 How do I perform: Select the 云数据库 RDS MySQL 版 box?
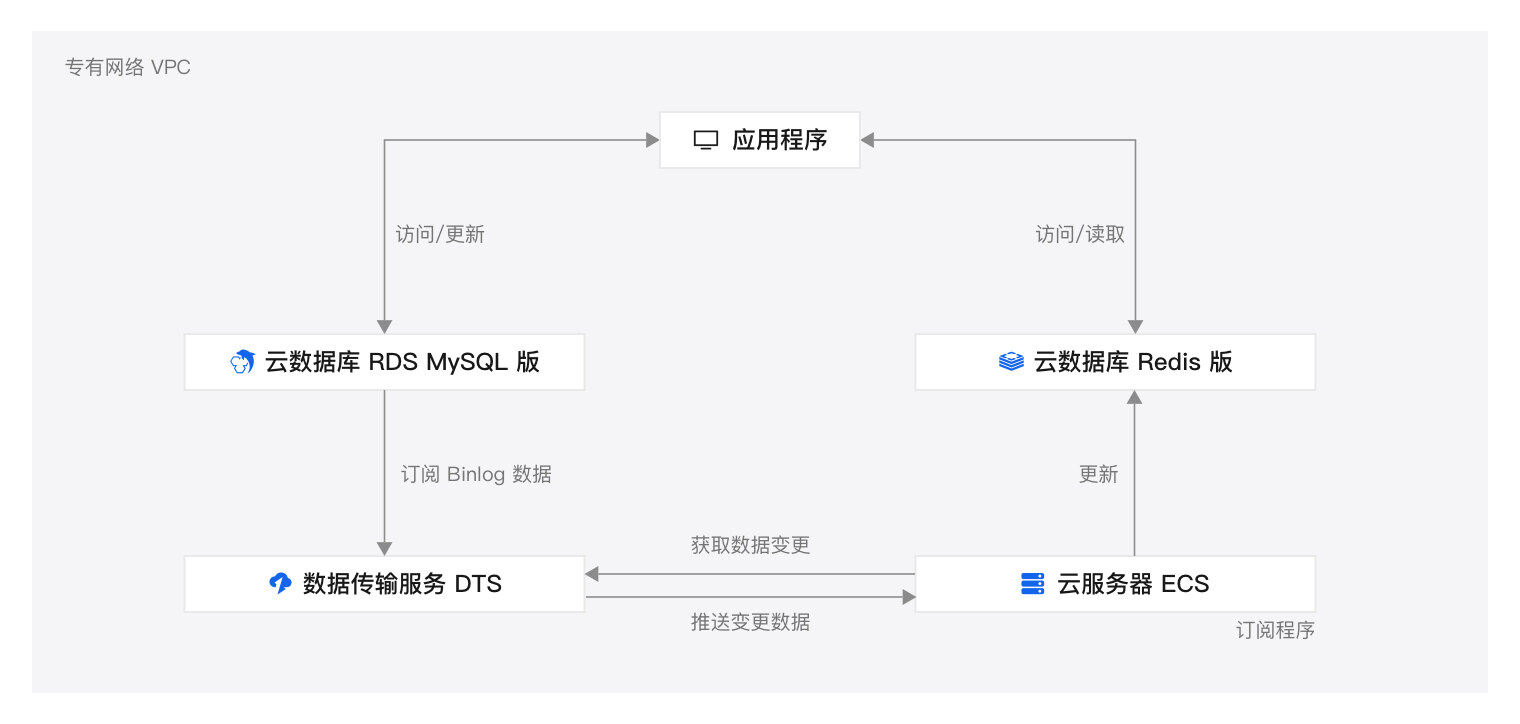[x=384, y=362]
